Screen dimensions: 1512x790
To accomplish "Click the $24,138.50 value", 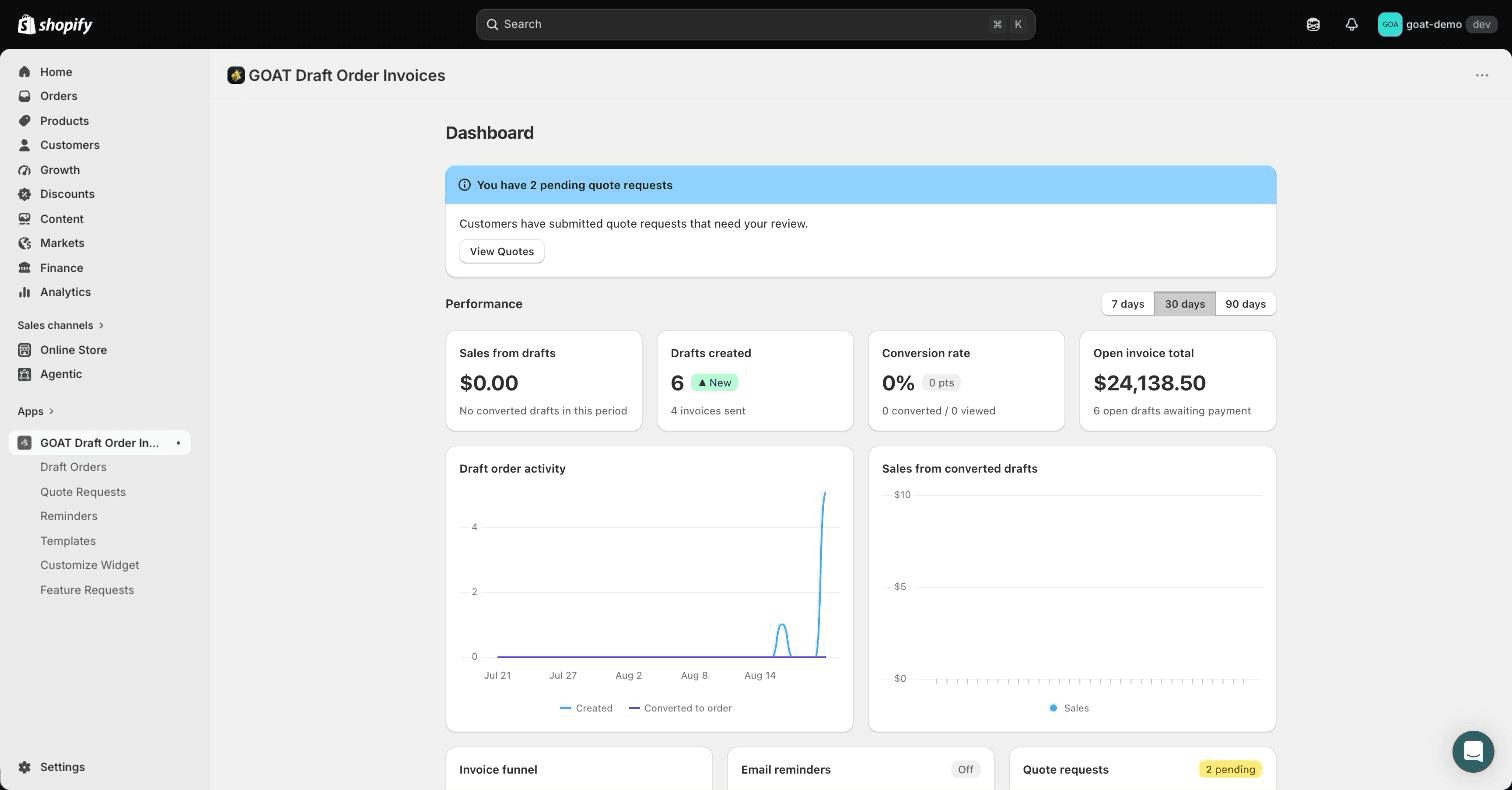I will click(x=1150, y=383).
